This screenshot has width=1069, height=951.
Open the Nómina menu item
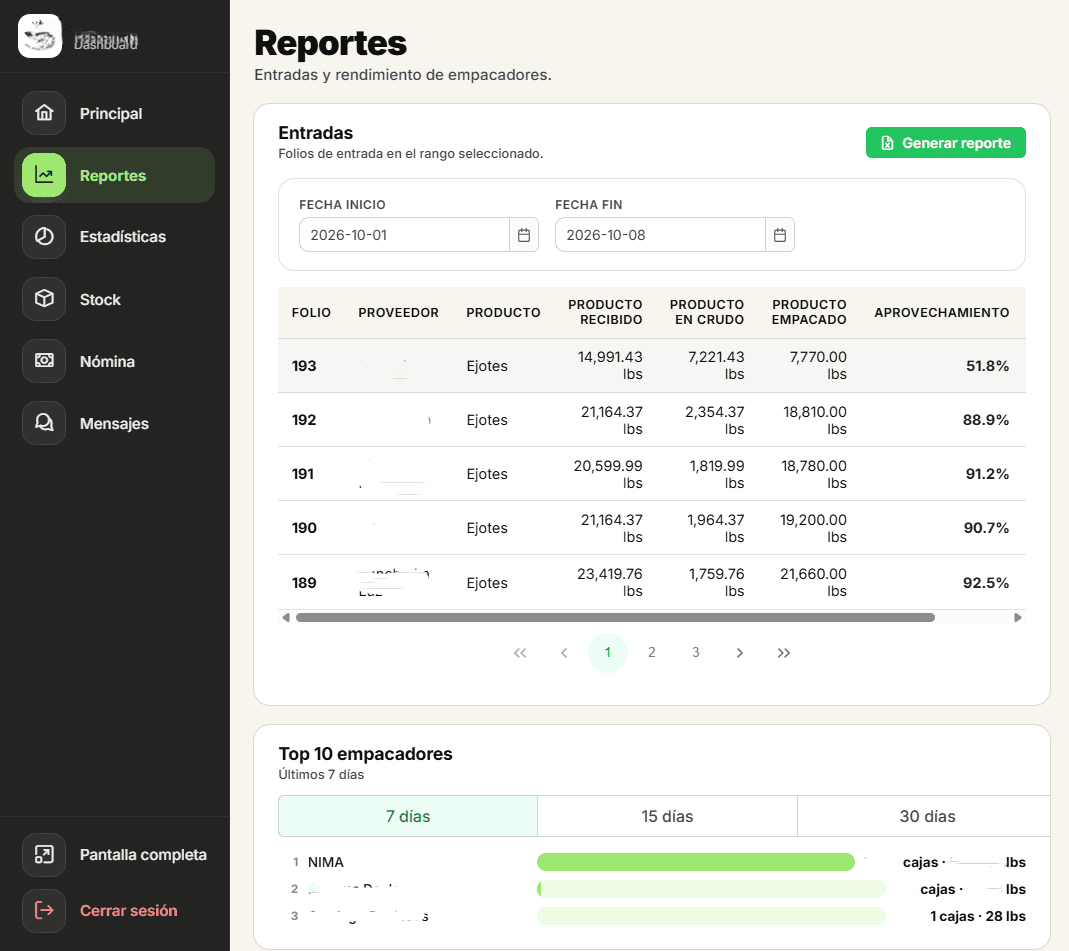115,361
